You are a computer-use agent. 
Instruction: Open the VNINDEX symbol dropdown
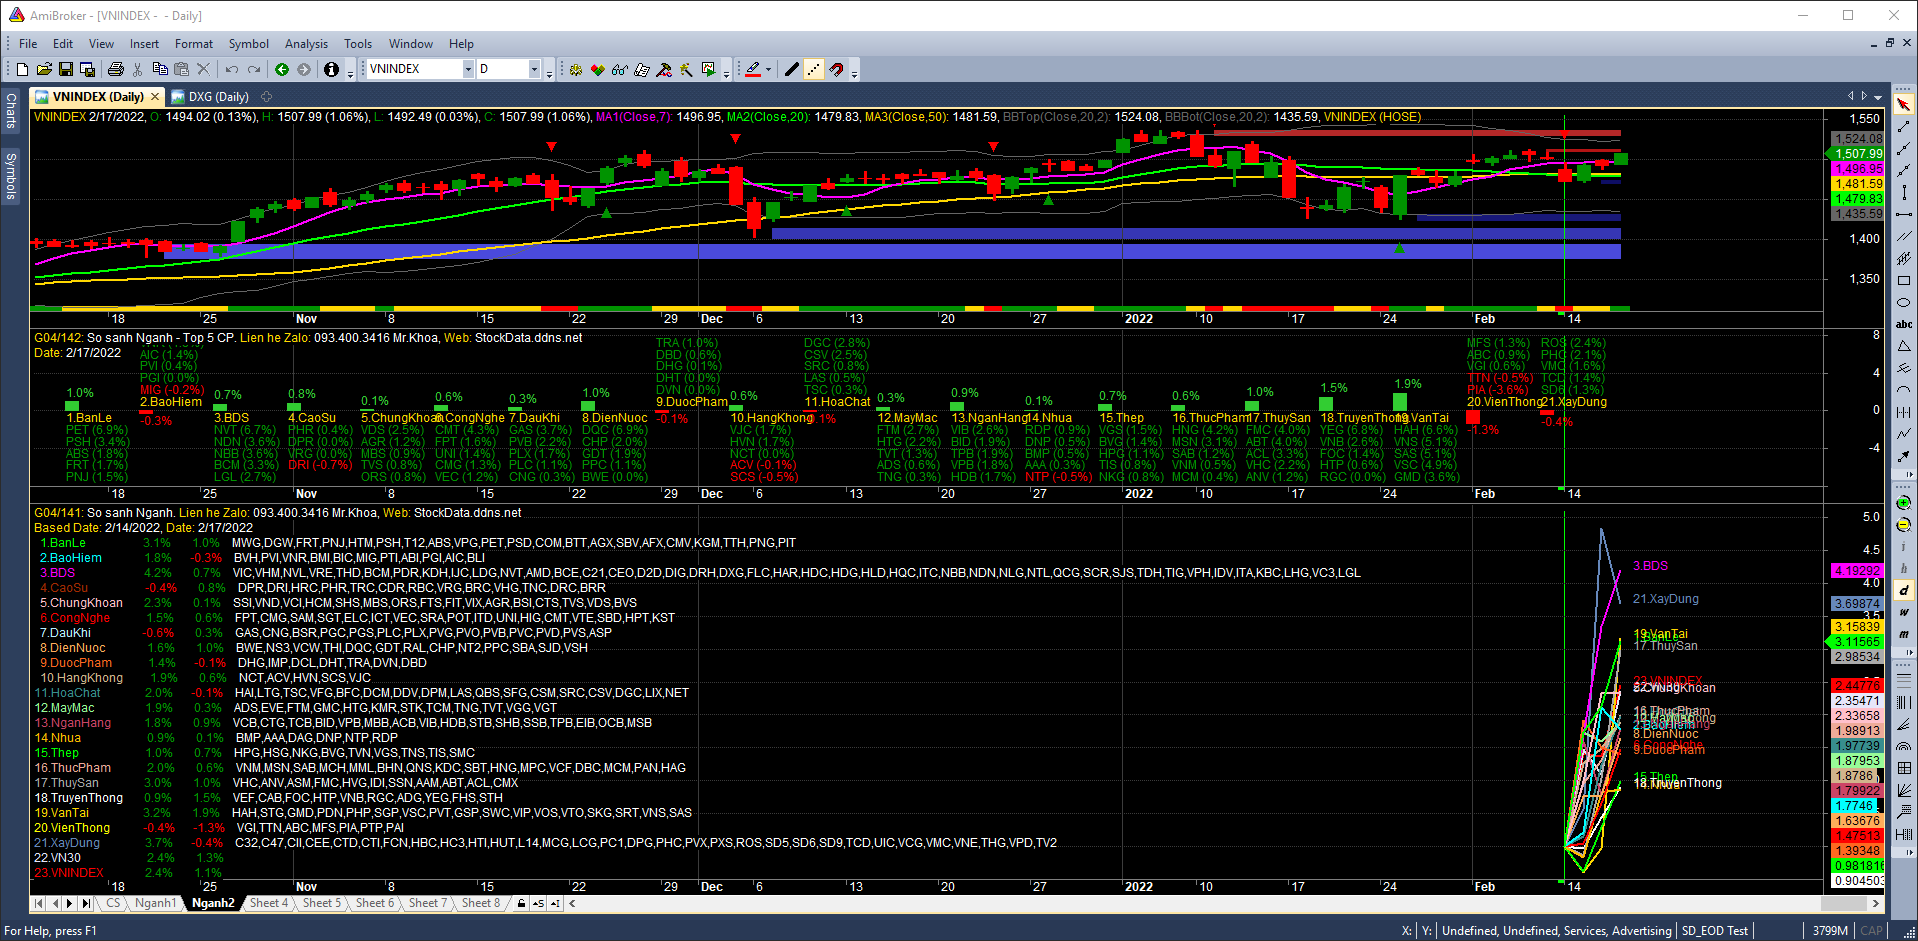pyautogui.click(x=468, y=69)
